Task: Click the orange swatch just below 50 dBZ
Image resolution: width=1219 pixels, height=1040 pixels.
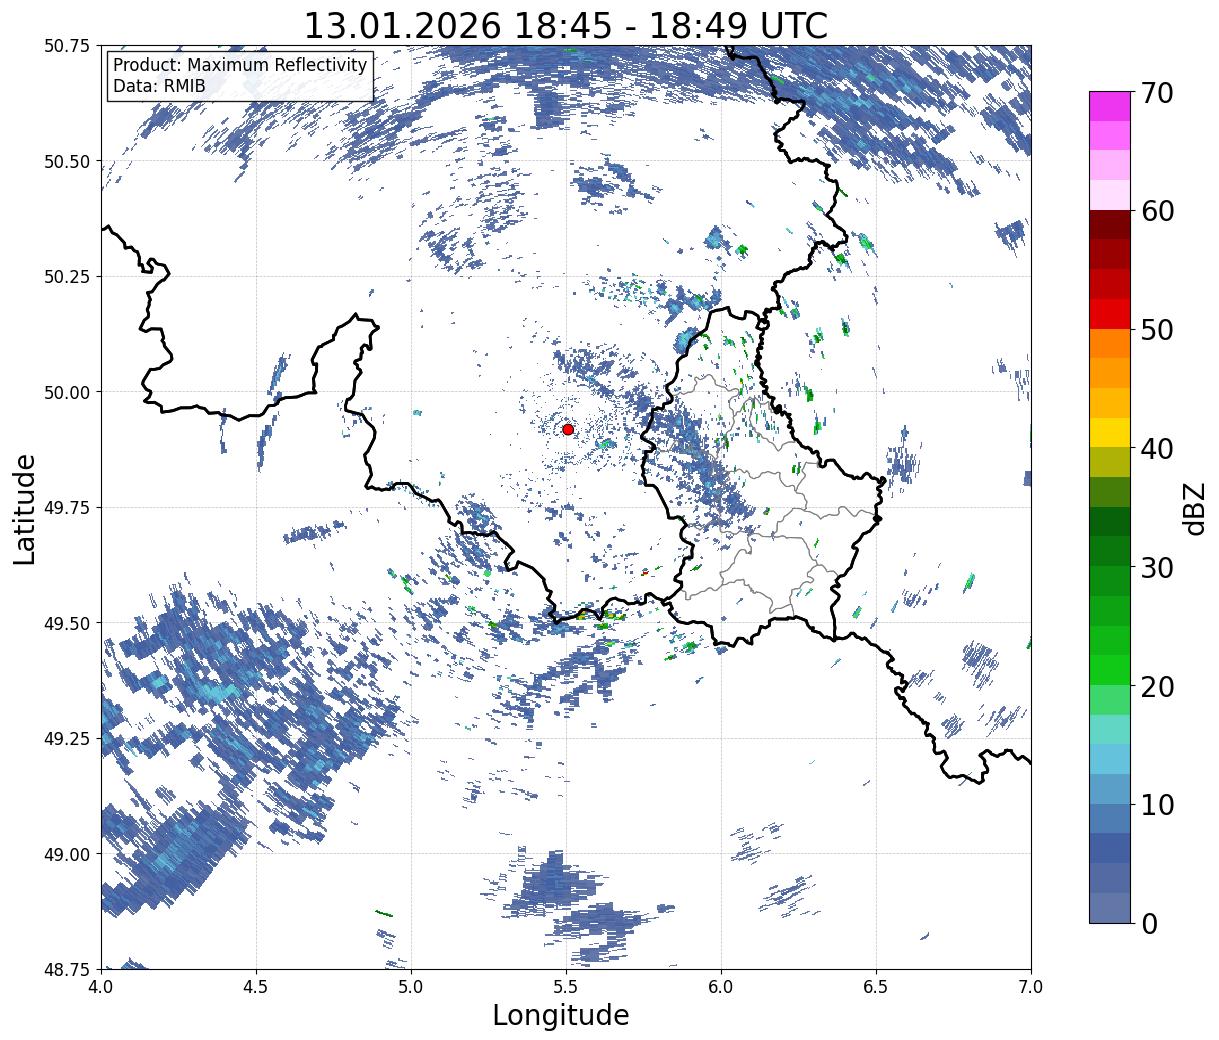Action: coord(1110,344)
